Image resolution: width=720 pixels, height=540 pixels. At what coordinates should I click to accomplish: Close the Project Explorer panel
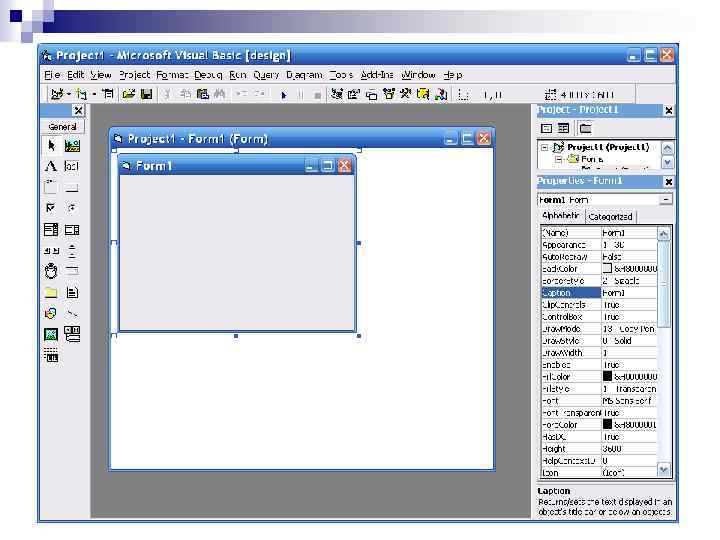669,111
